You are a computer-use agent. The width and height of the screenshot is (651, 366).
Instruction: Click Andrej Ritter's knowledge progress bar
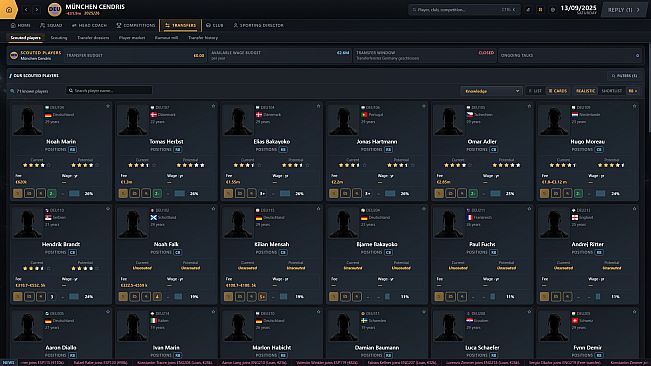(598, 296)
